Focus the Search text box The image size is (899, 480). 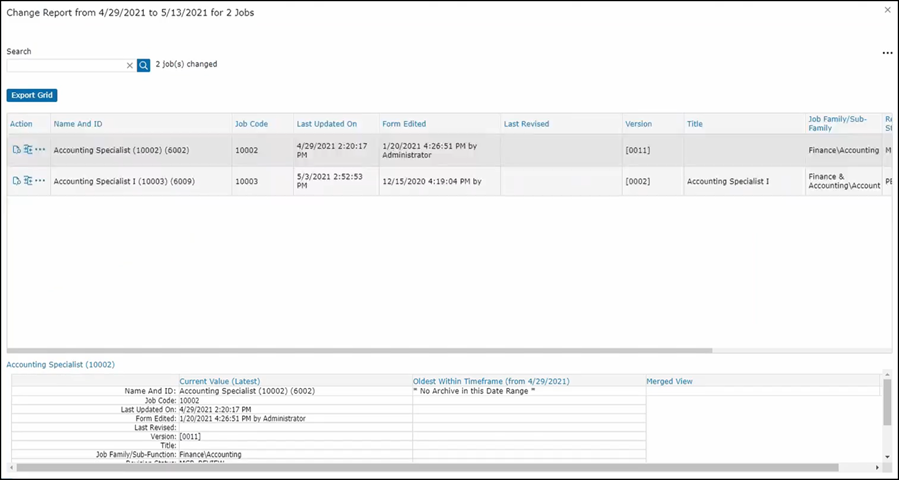(66, 65)
